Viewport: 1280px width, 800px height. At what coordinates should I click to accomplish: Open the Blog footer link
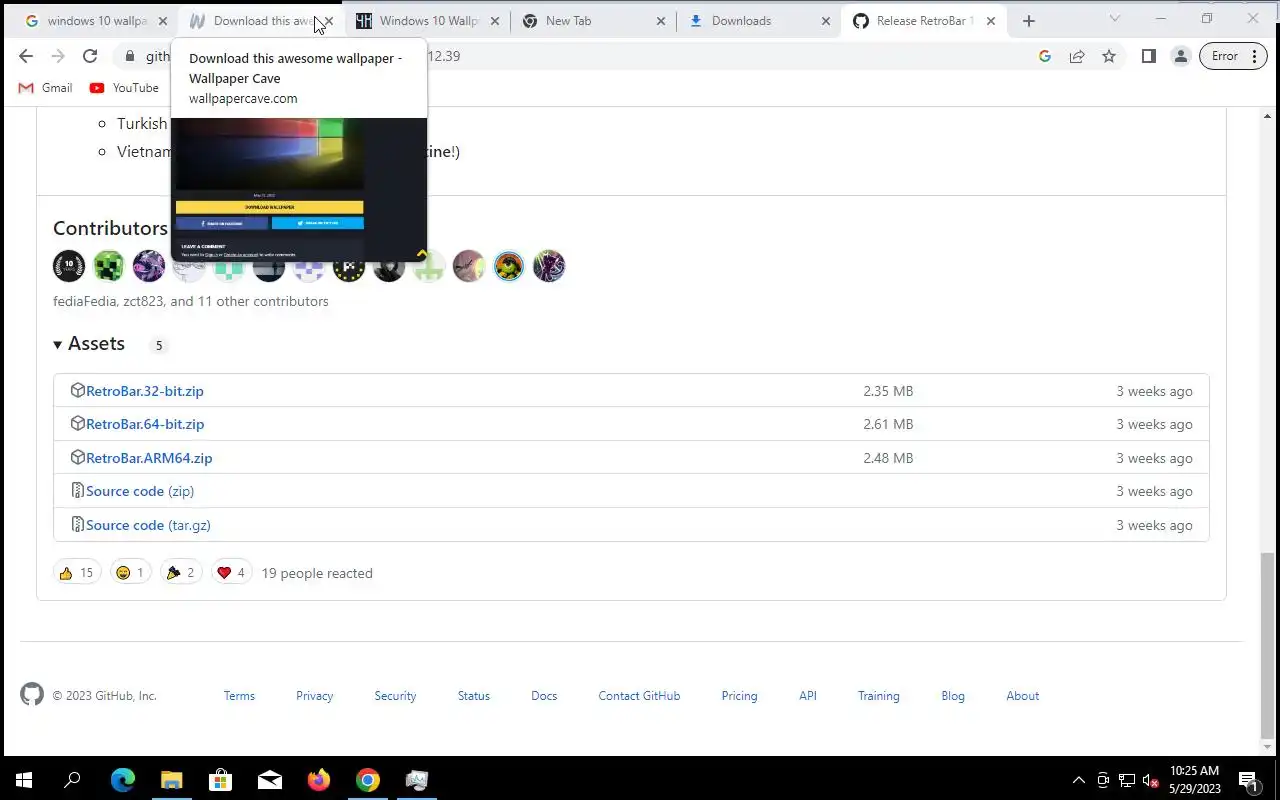point(953,696)
